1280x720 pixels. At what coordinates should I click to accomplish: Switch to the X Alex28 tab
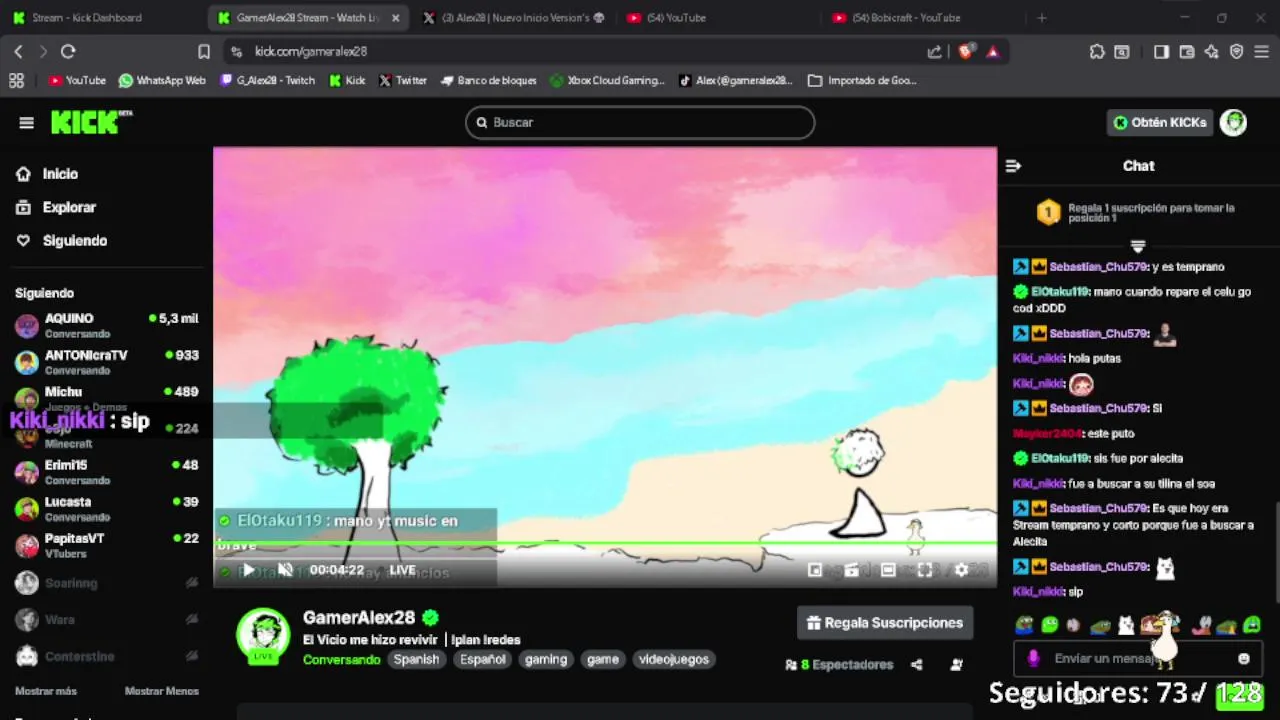(x=513, y=18)
